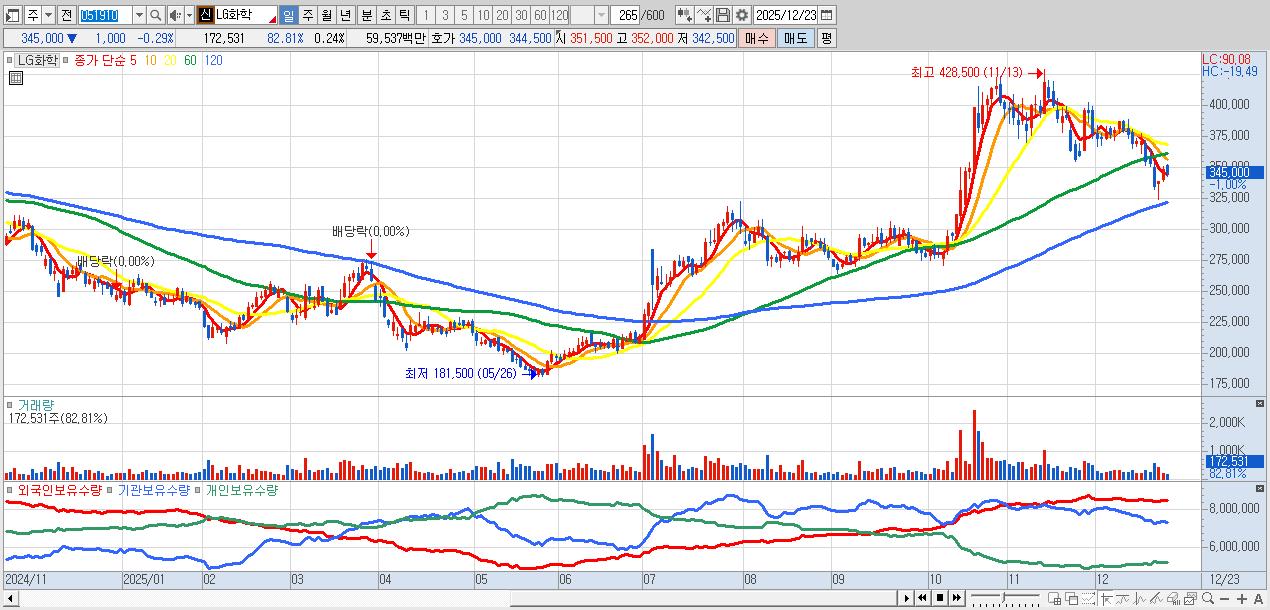
Task: Toggle the sidebar panel icon at top-left
Action: coord(11,15)
